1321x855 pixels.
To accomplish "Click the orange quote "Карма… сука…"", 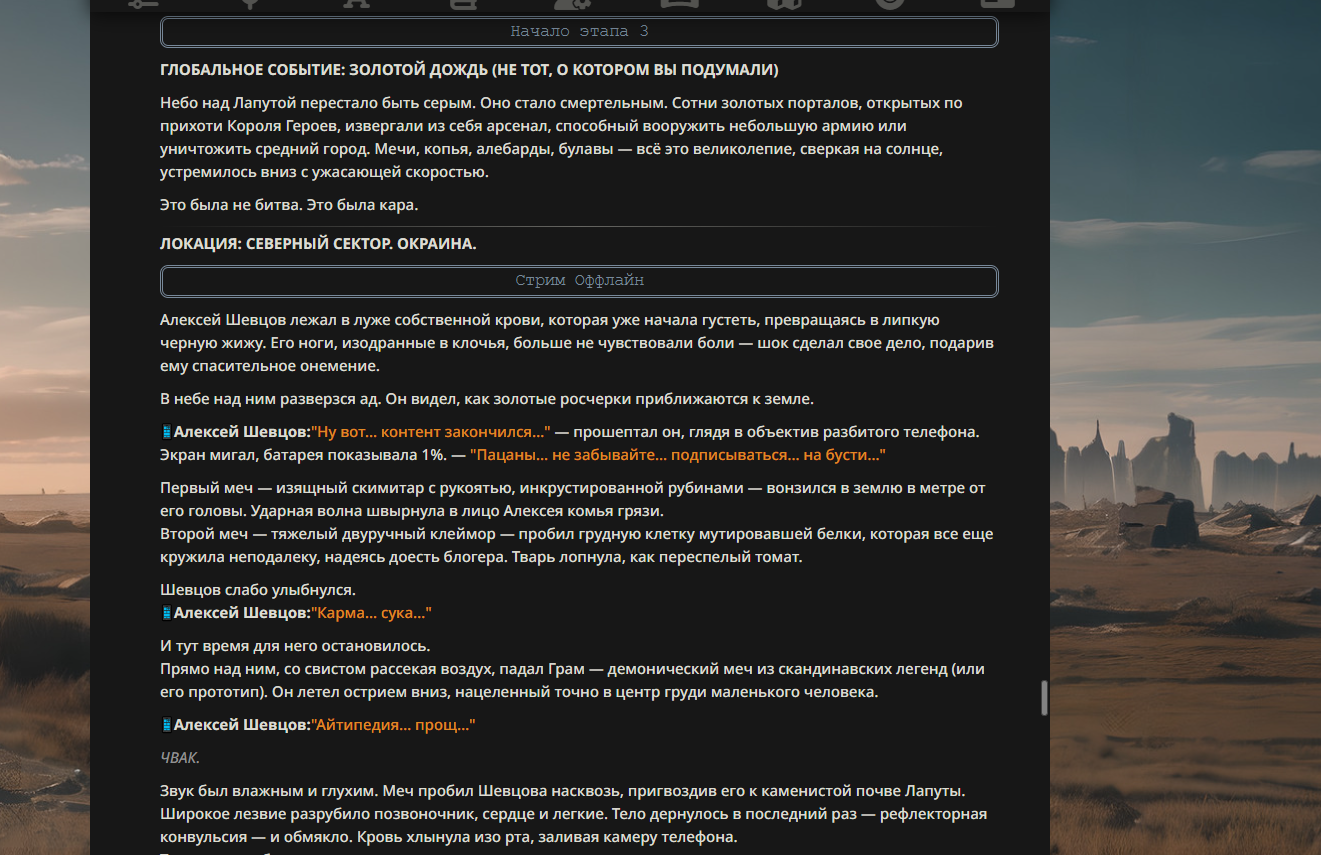I will 371,613.
